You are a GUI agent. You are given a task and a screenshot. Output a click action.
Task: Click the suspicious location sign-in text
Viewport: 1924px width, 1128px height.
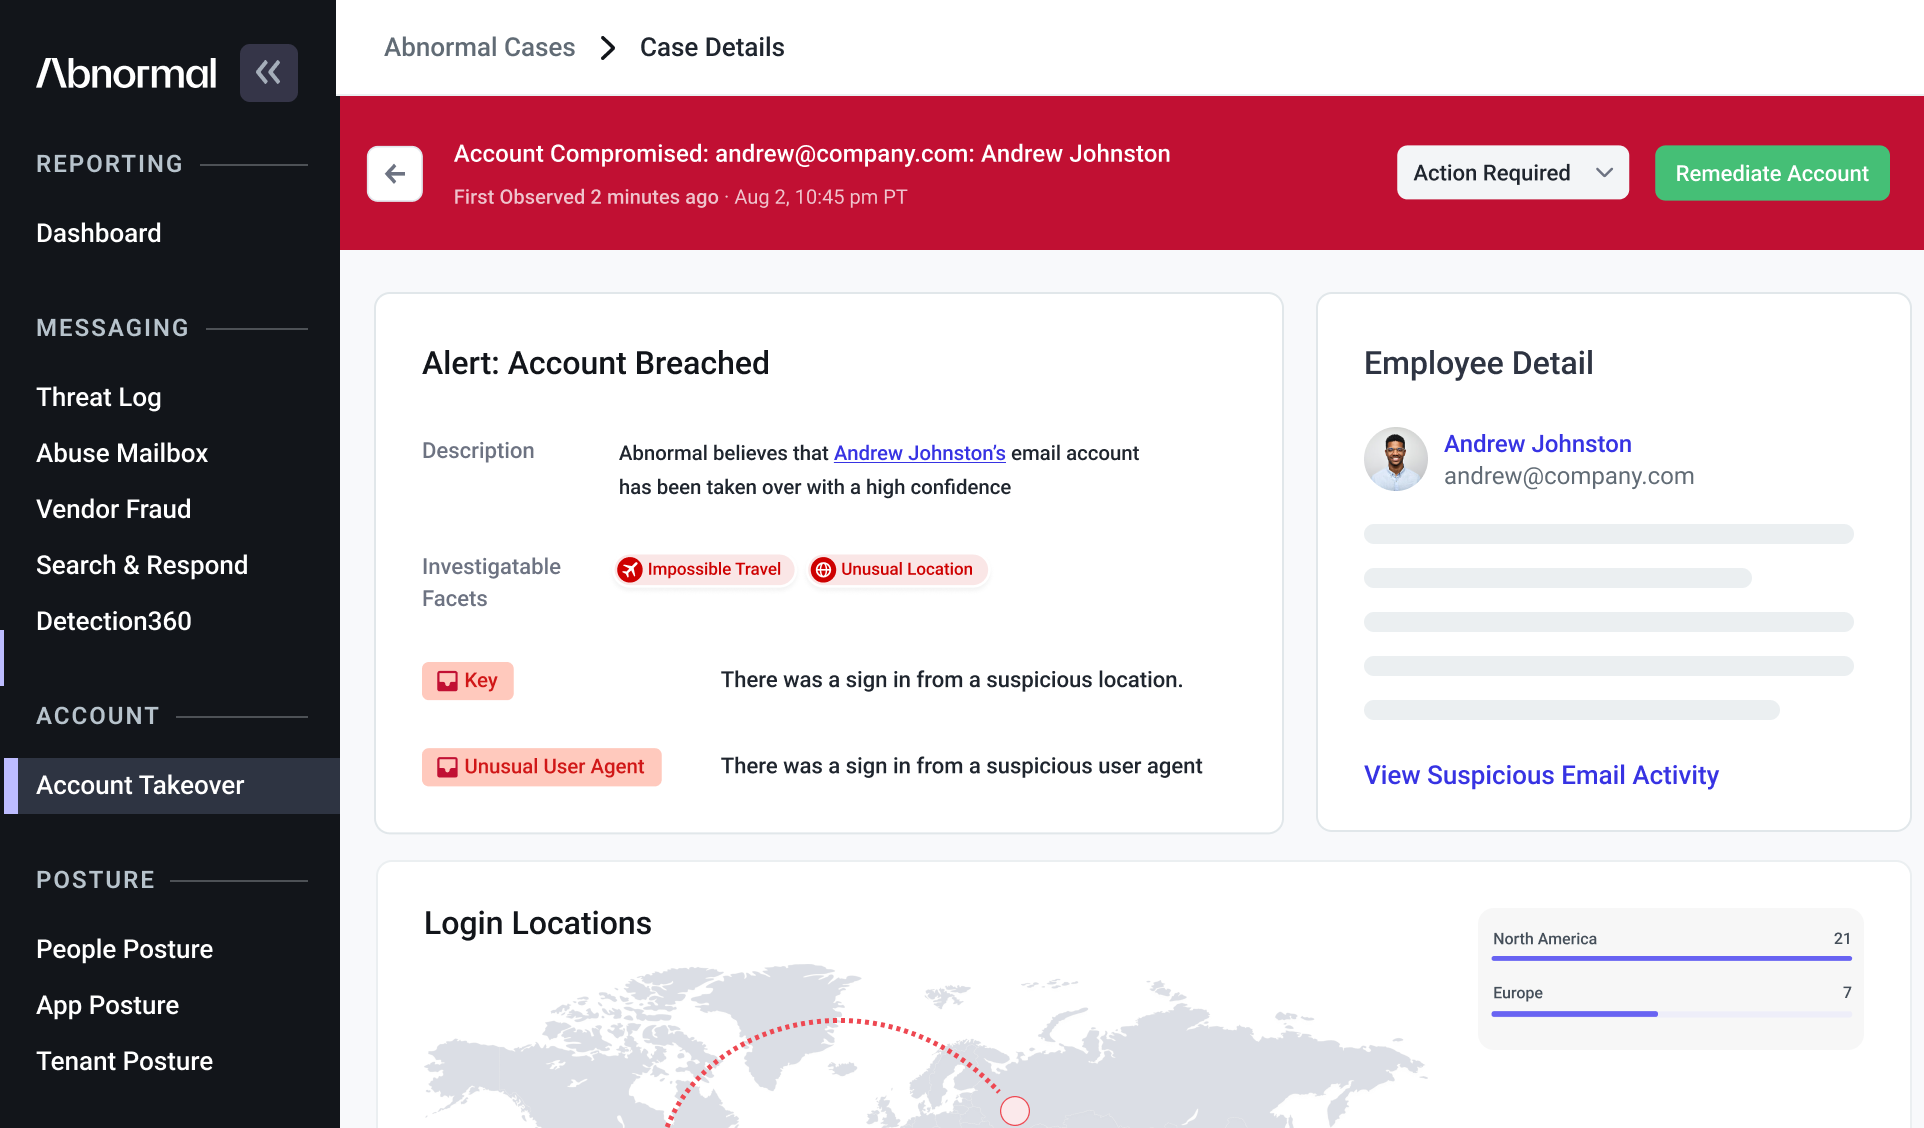952,680
